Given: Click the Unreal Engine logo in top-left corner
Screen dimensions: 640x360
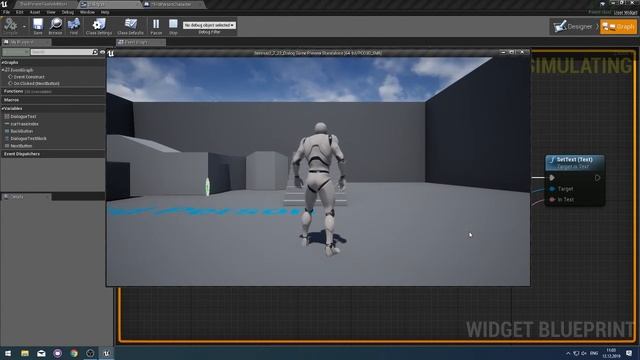Looking at the screenshot, I should click(x=4, y=4).
